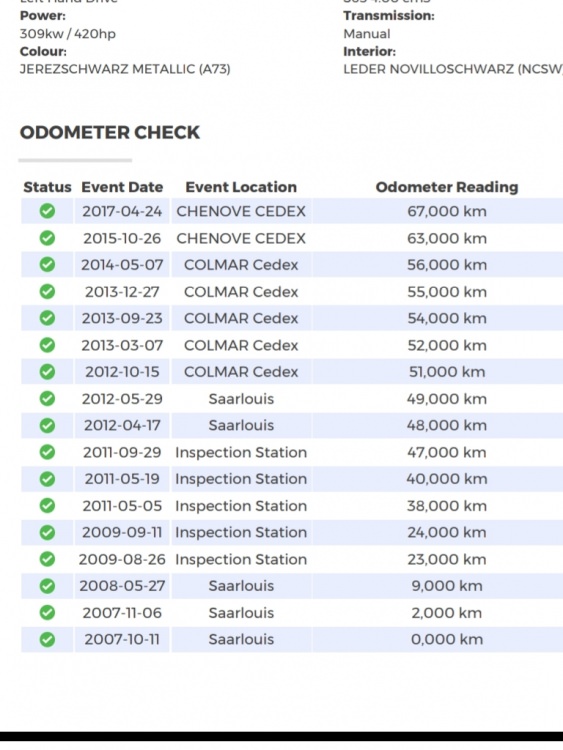This screenshot has height=750, width=563.
Task: Click green check icon for 2009-08-26 row
Action: [47, 559]
